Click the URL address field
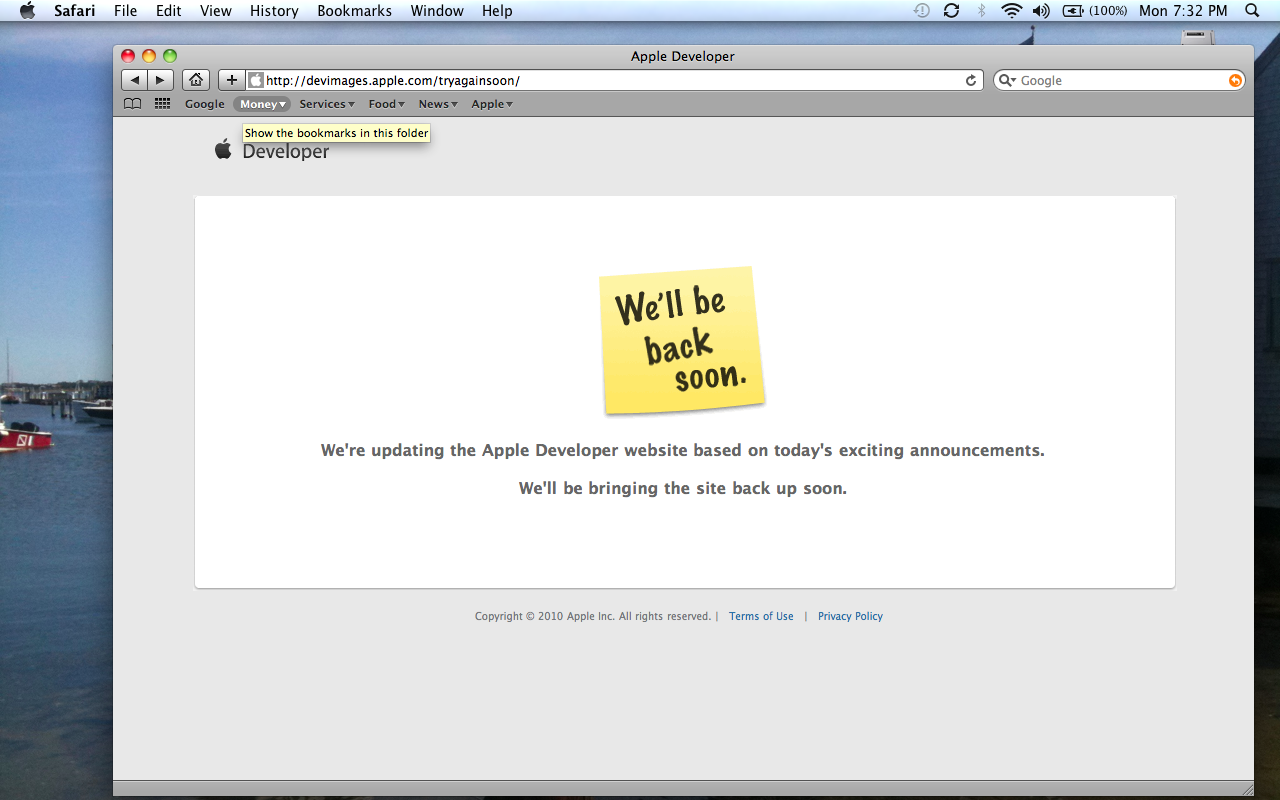This screenshot has height=800, width=1280. [614, 80]
